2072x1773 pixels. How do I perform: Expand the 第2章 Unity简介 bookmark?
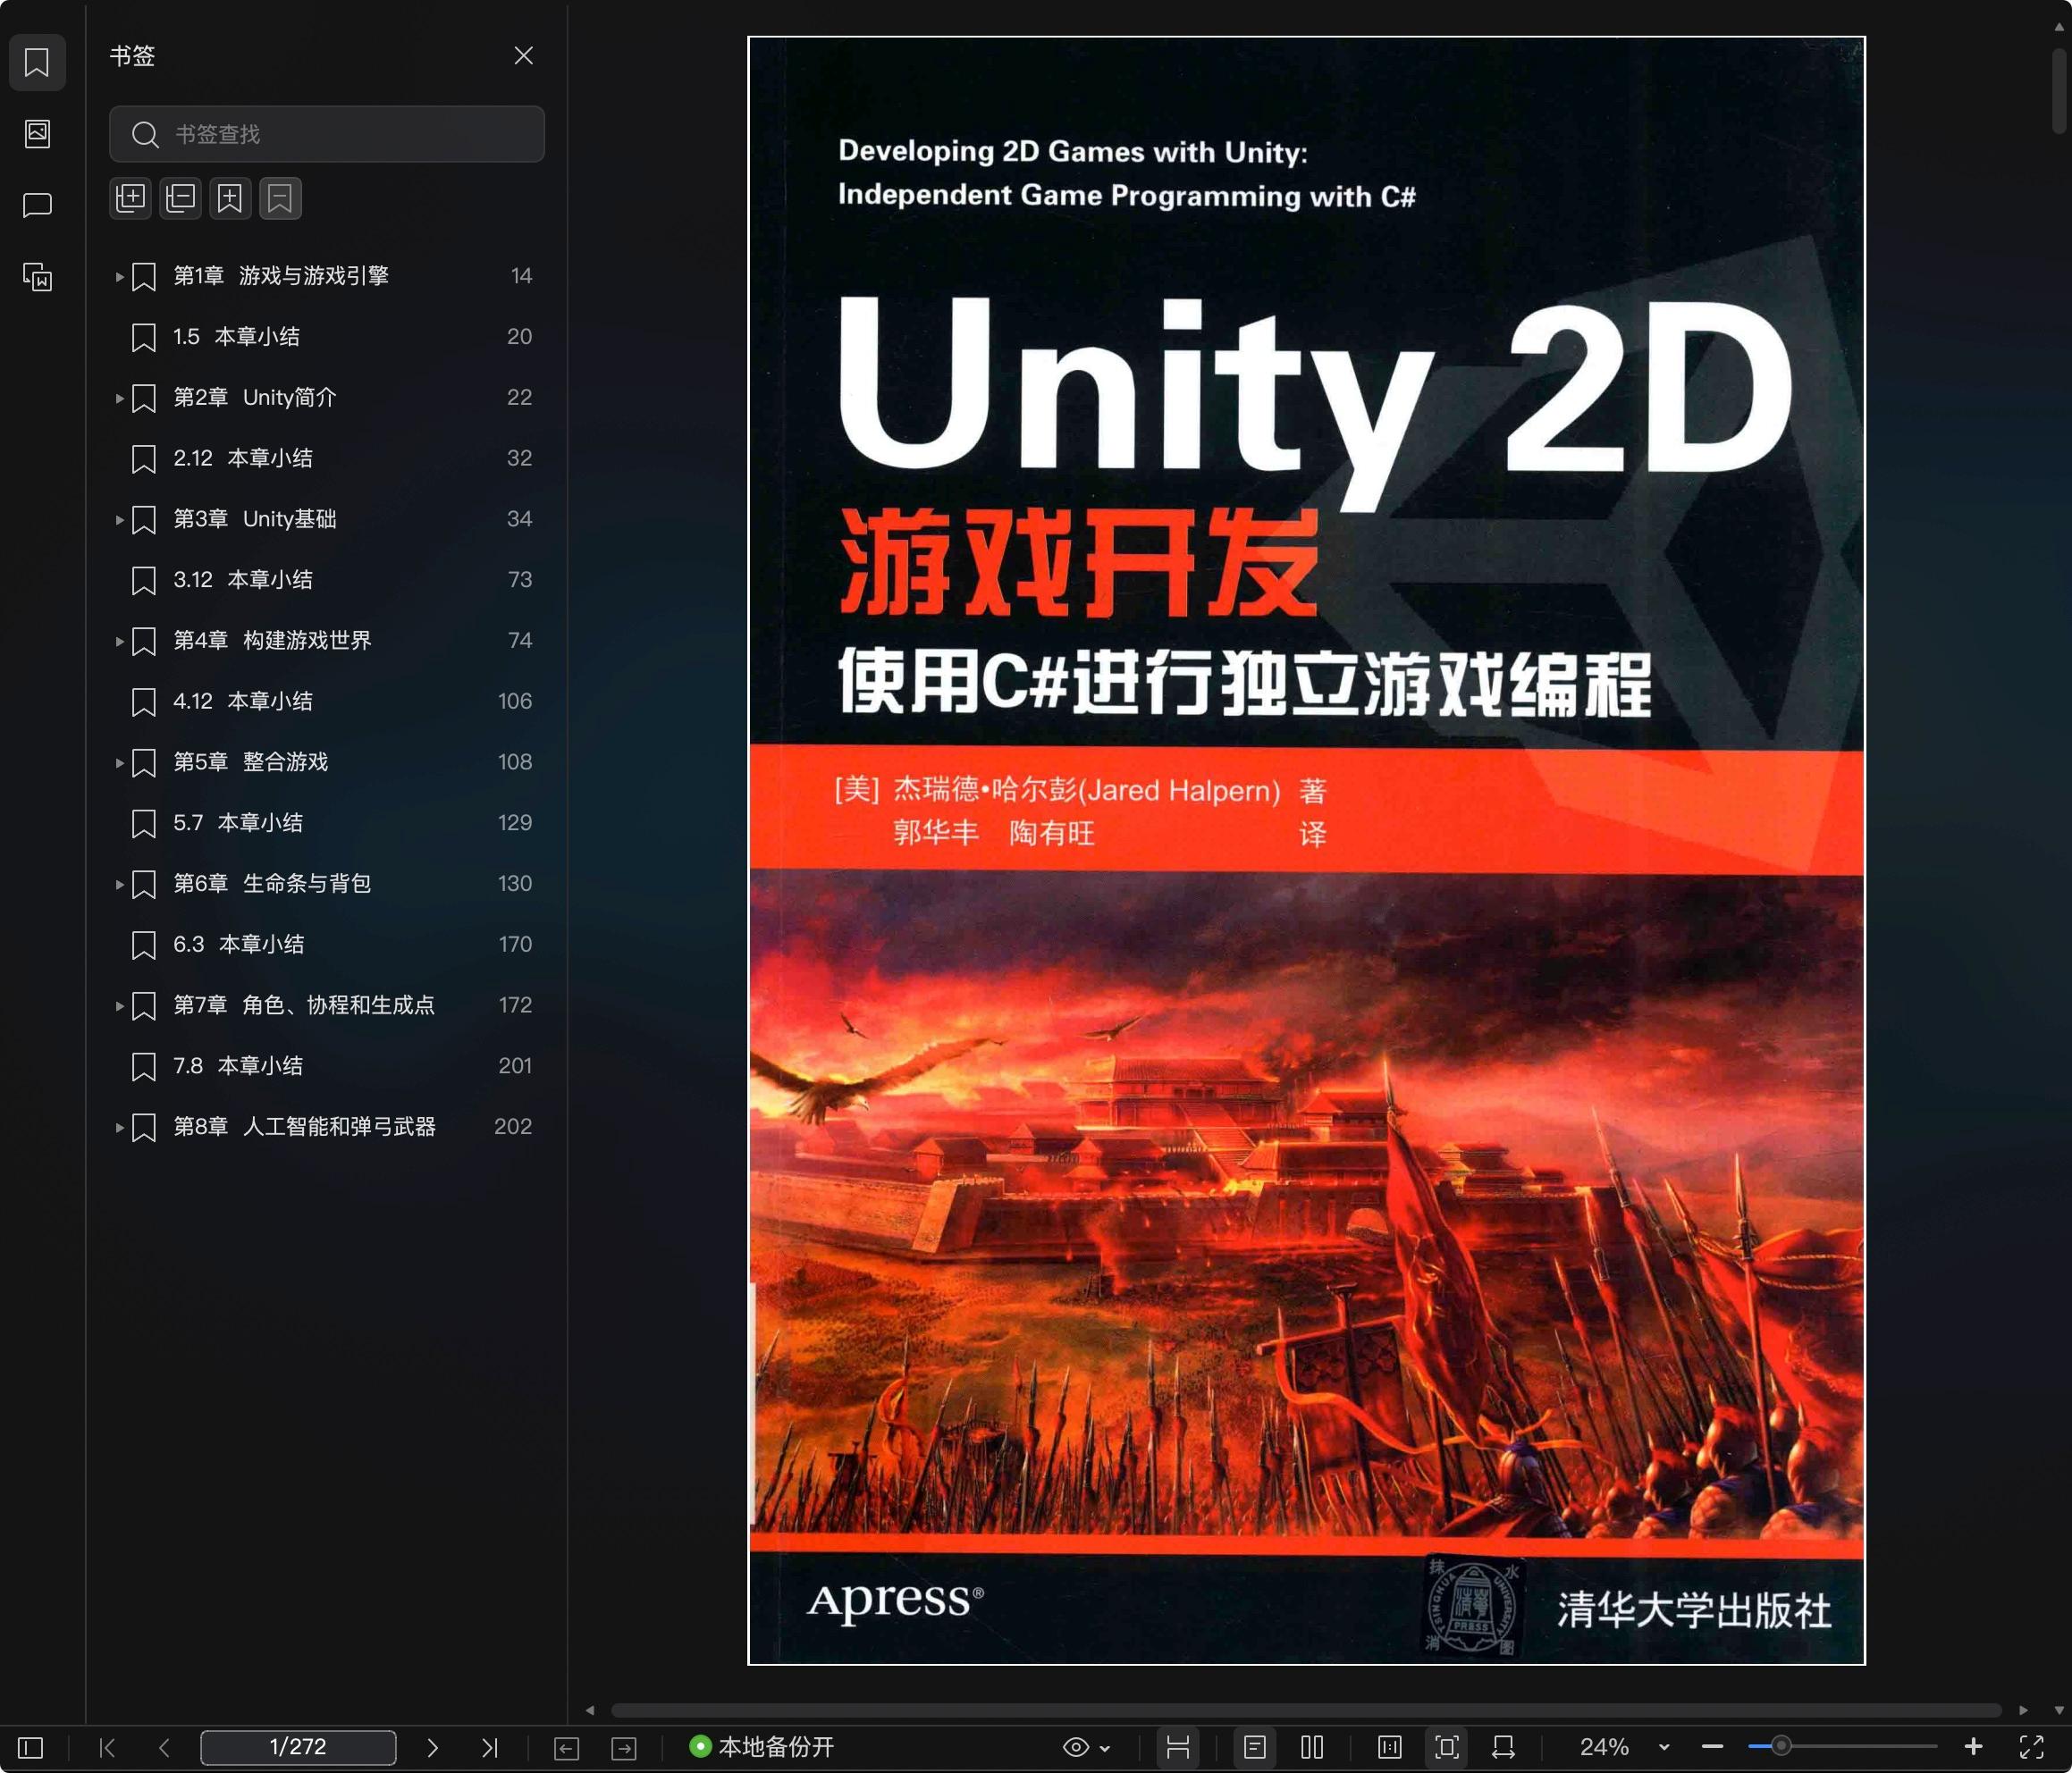[x=119, y=398]
